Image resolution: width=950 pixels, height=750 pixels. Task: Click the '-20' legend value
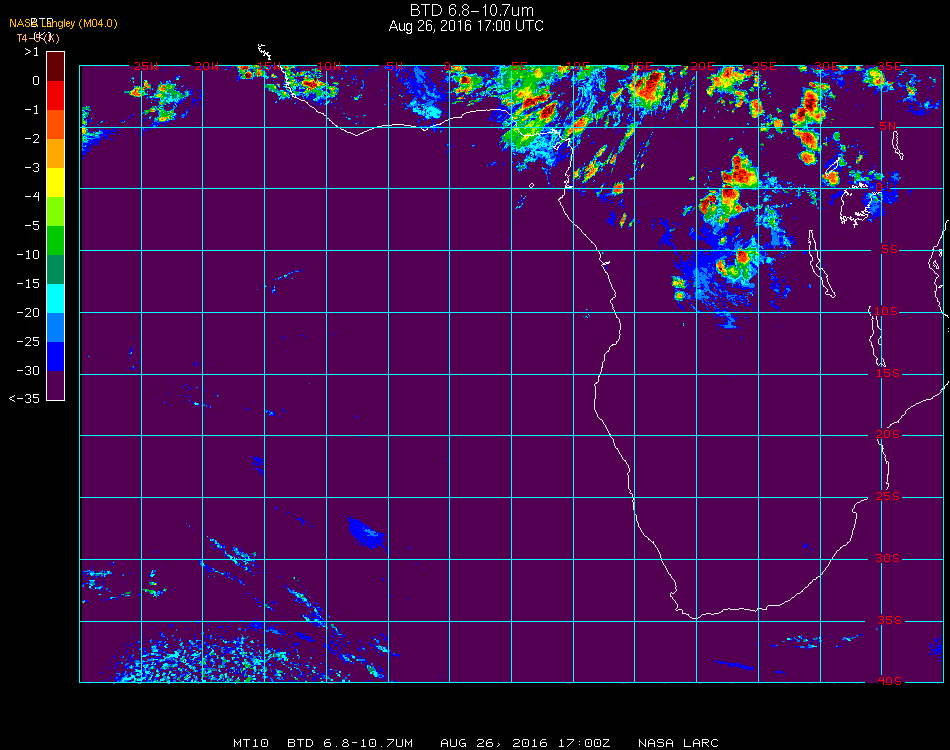coord(28,313)
